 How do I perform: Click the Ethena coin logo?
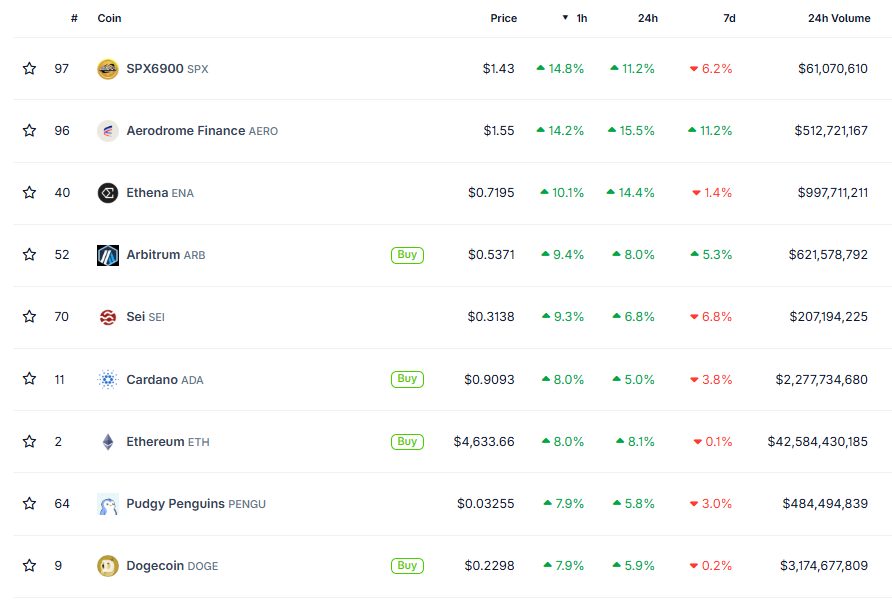pyautogui.click(x=108, y=193)
